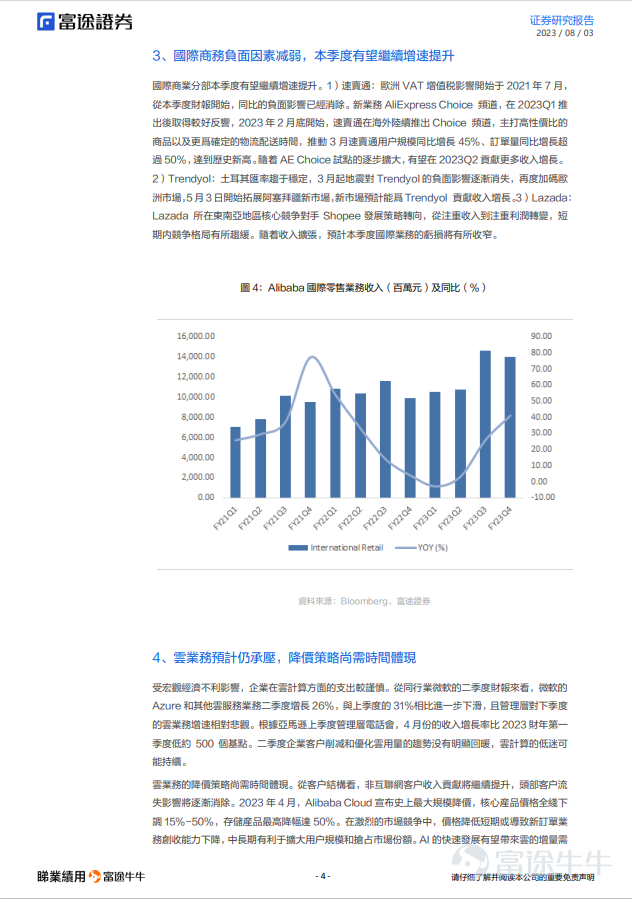
Task: Click the 8,000.00 left axis value
Action: point(198,417)
